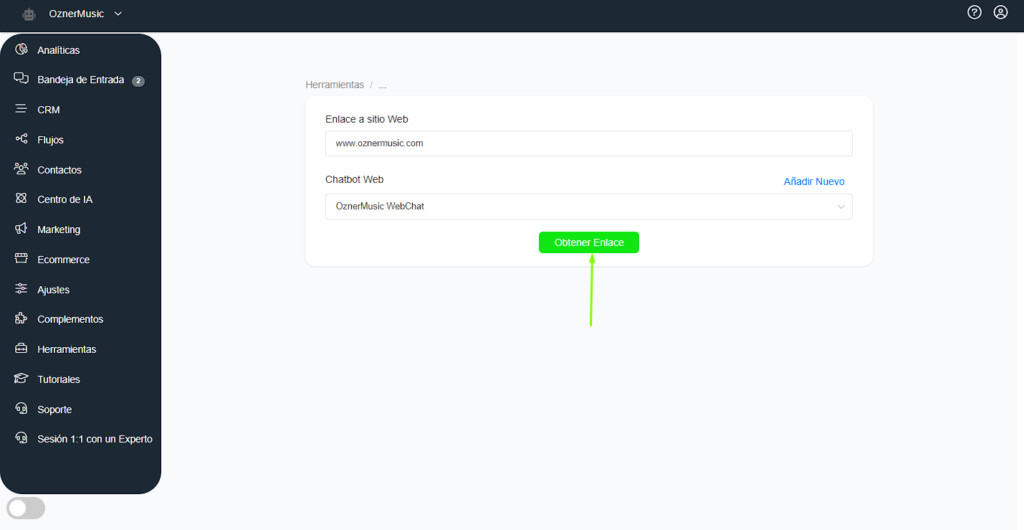The height and width of the screenshot is (530, 1024).
Task: Click the Ecommerce store icon
Action: [21, 259]
